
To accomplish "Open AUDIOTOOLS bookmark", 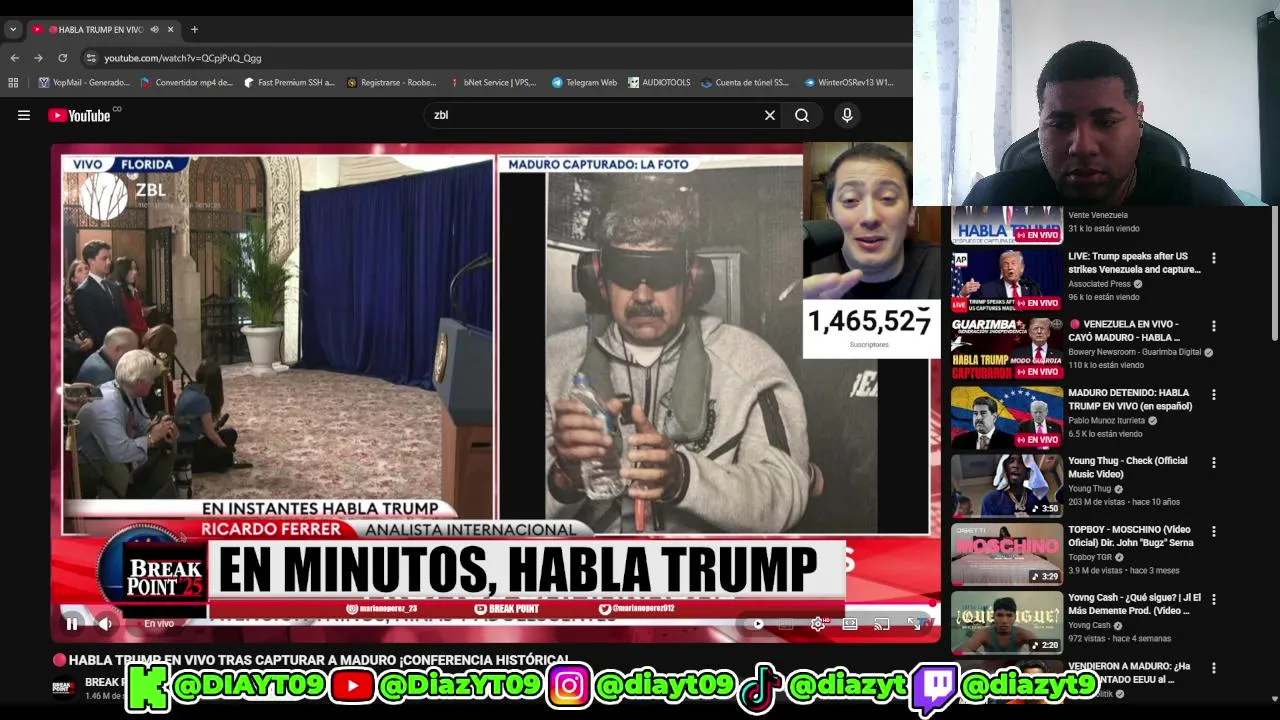I will (x=659, y=83).
